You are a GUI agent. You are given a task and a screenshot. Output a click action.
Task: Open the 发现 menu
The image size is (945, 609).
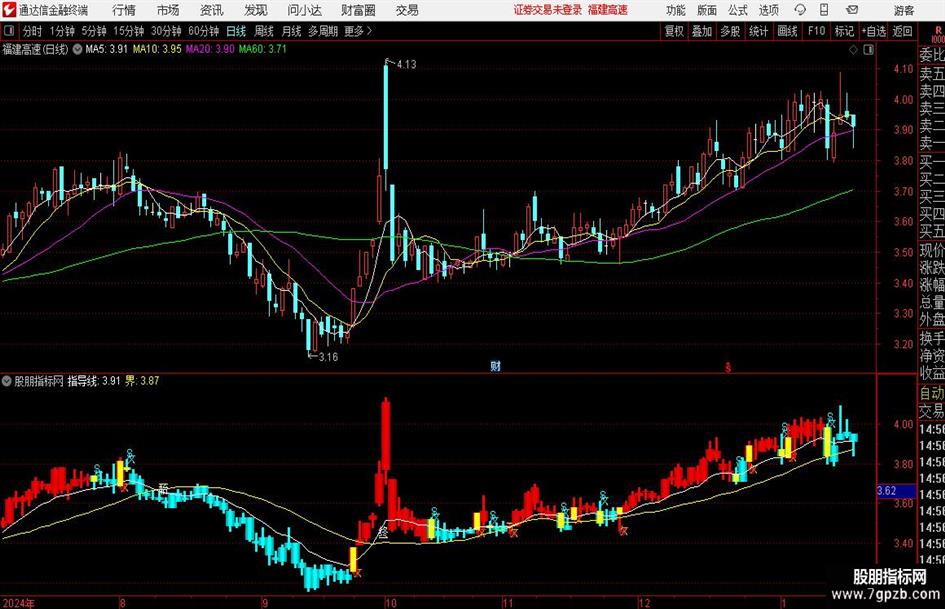[x=256, y=10]
